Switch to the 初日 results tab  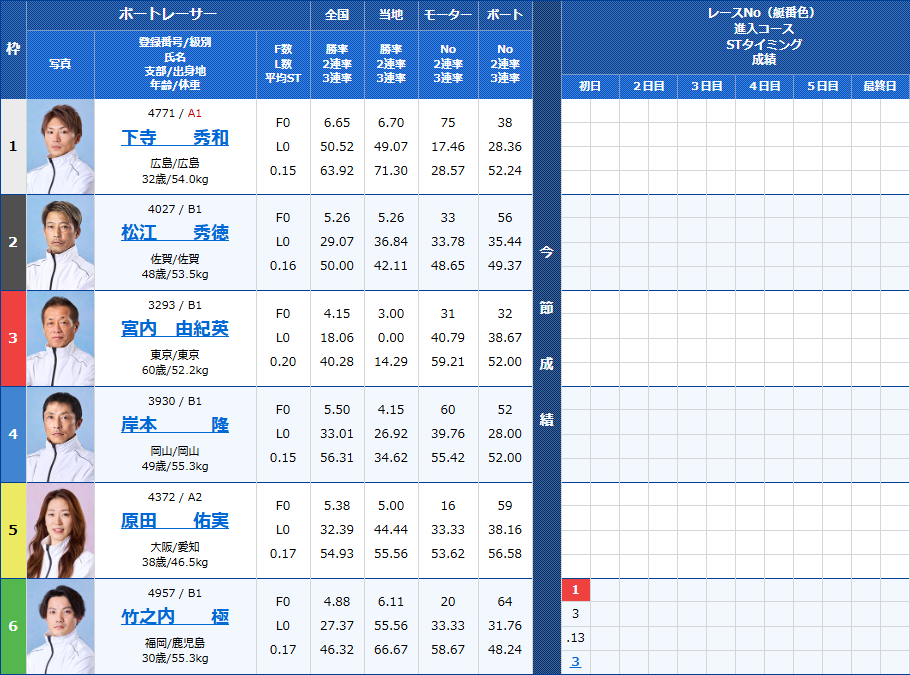(588, 86)
